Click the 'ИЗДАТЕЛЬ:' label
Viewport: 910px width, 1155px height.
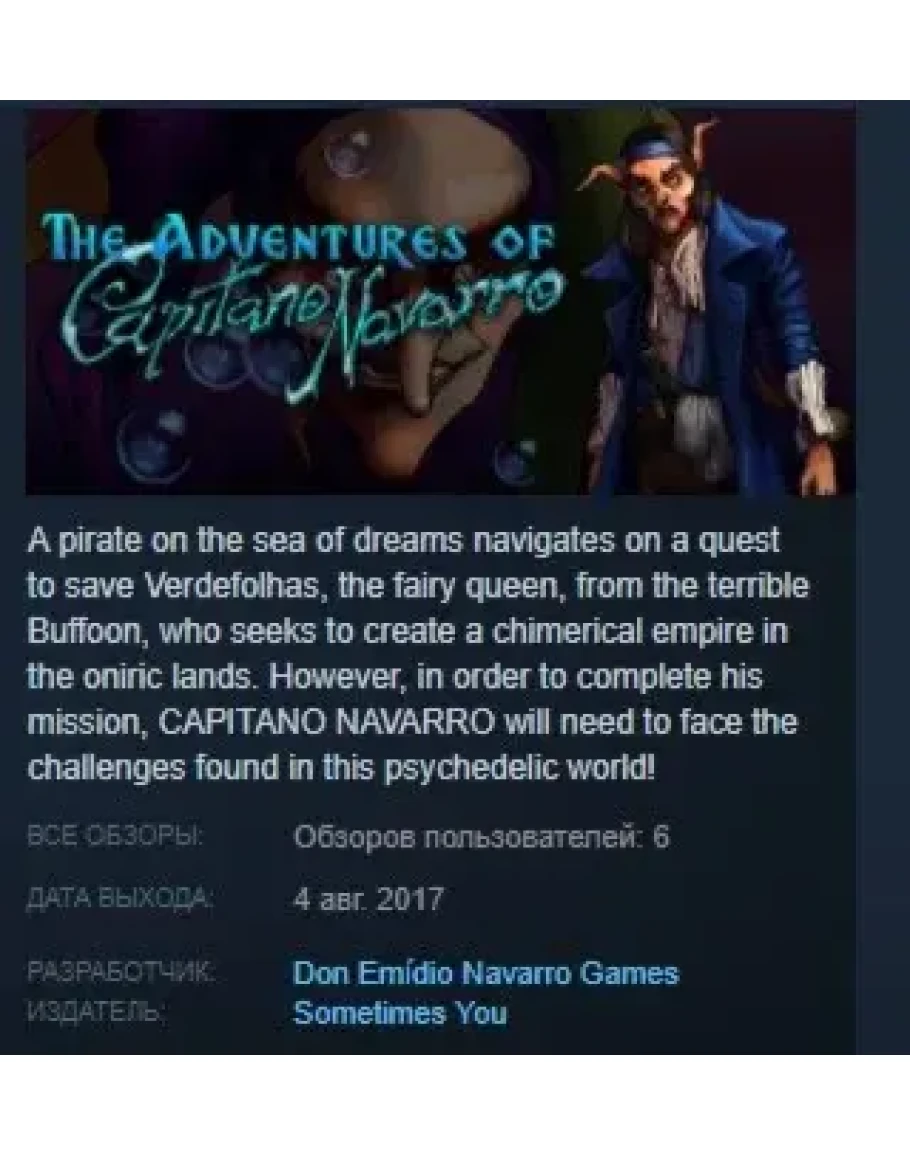tap(96, 1012)
